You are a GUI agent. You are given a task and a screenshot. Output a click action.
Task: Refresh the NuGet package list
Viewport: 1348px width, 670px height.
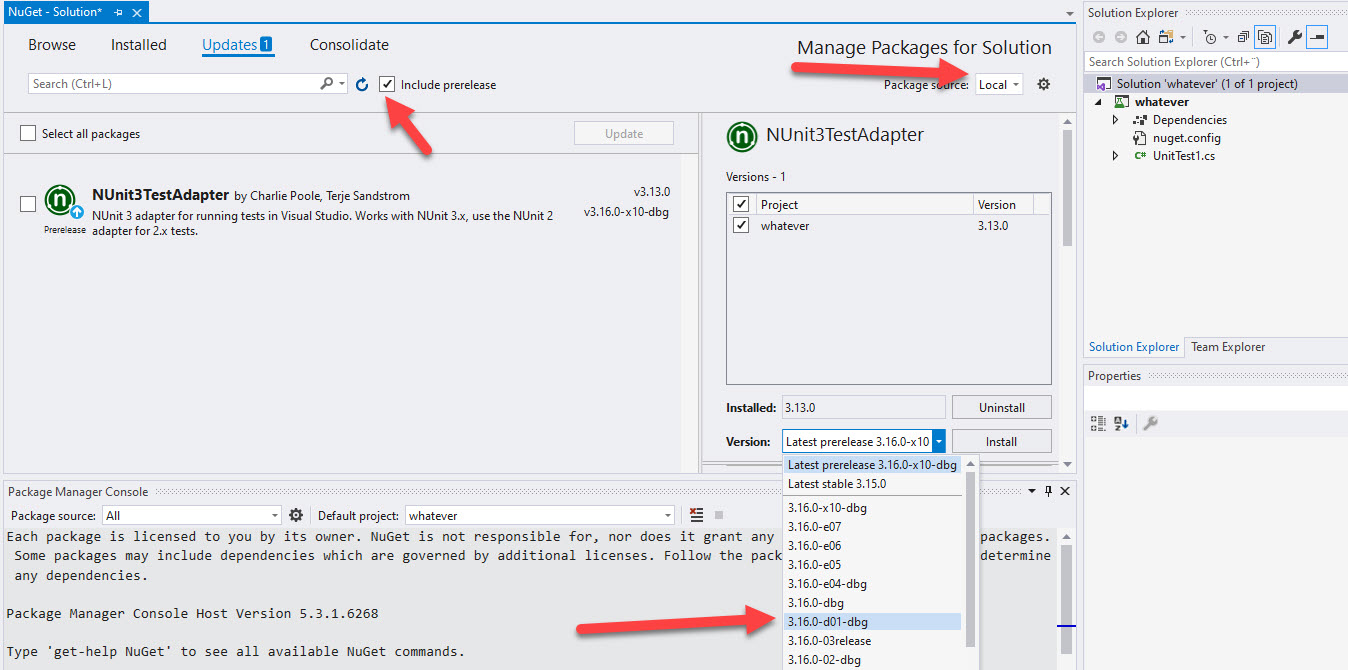click(x=362, y=85)
